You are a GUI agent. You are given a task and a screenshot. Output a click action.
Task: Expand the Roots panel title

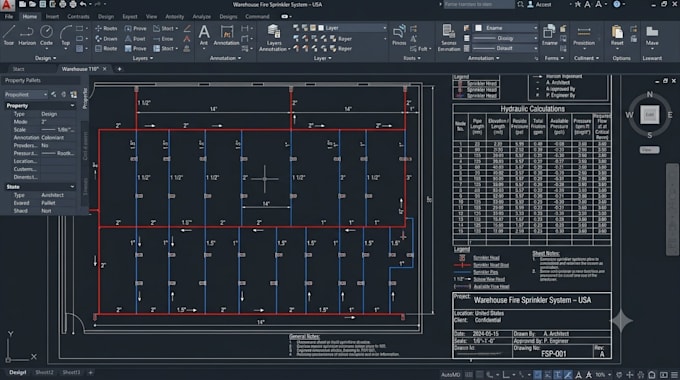click(412, 58)
